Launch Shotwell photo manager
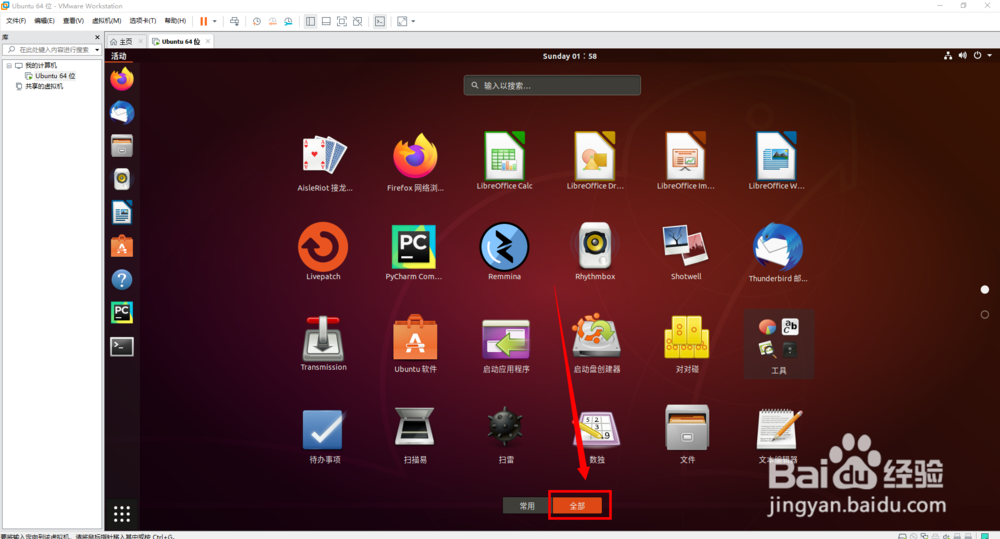 pyautogui.click(x=686, y=251)
